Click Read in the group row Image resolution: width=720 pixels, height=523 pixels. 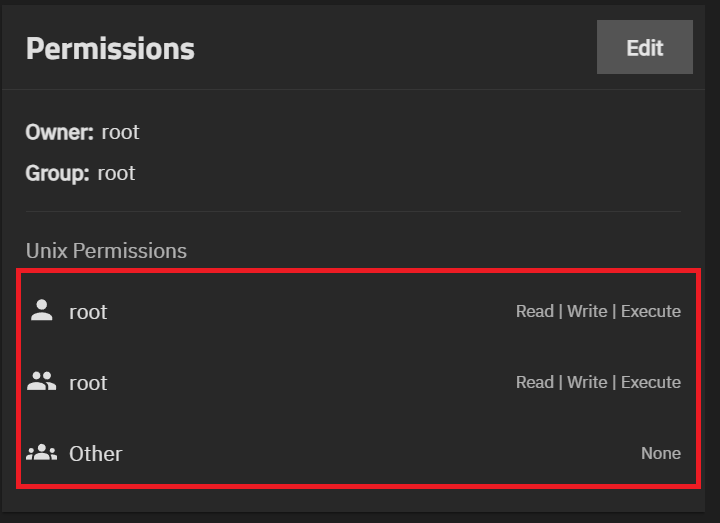pos(535,382)
